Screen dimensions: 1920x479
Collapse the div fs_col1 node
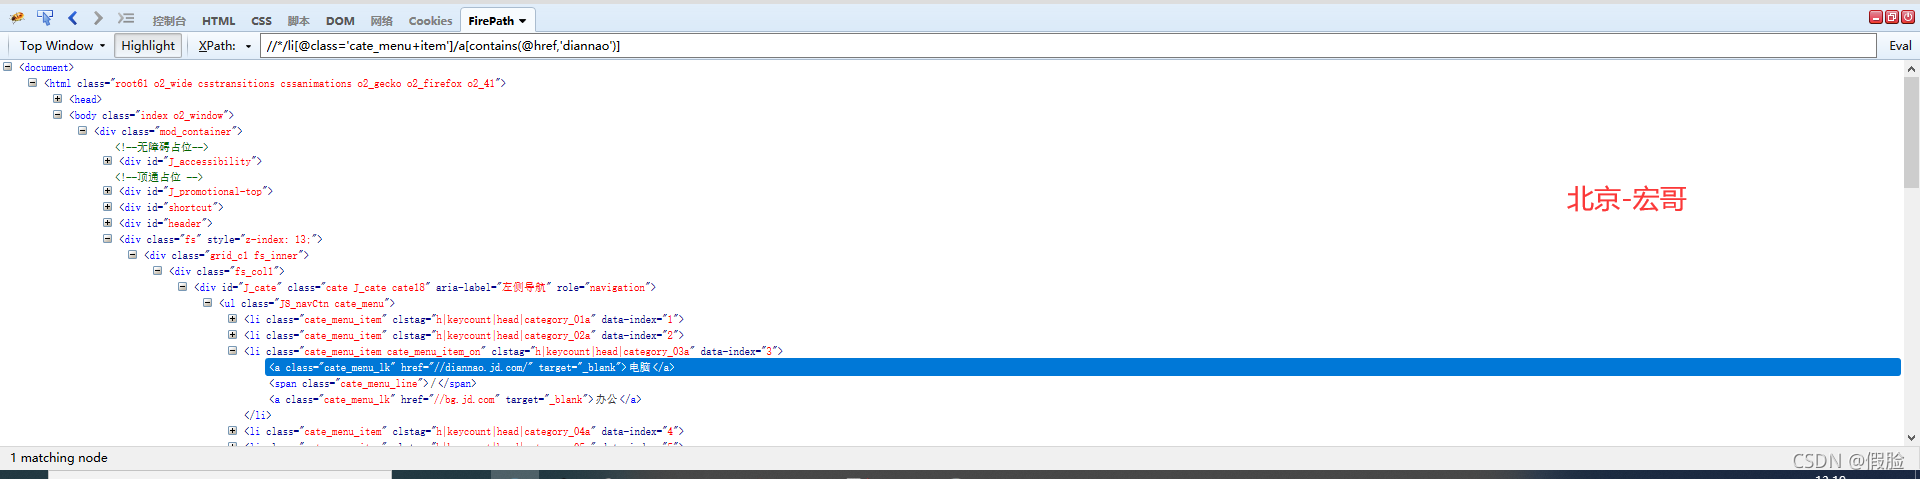(x=158, y=271)
